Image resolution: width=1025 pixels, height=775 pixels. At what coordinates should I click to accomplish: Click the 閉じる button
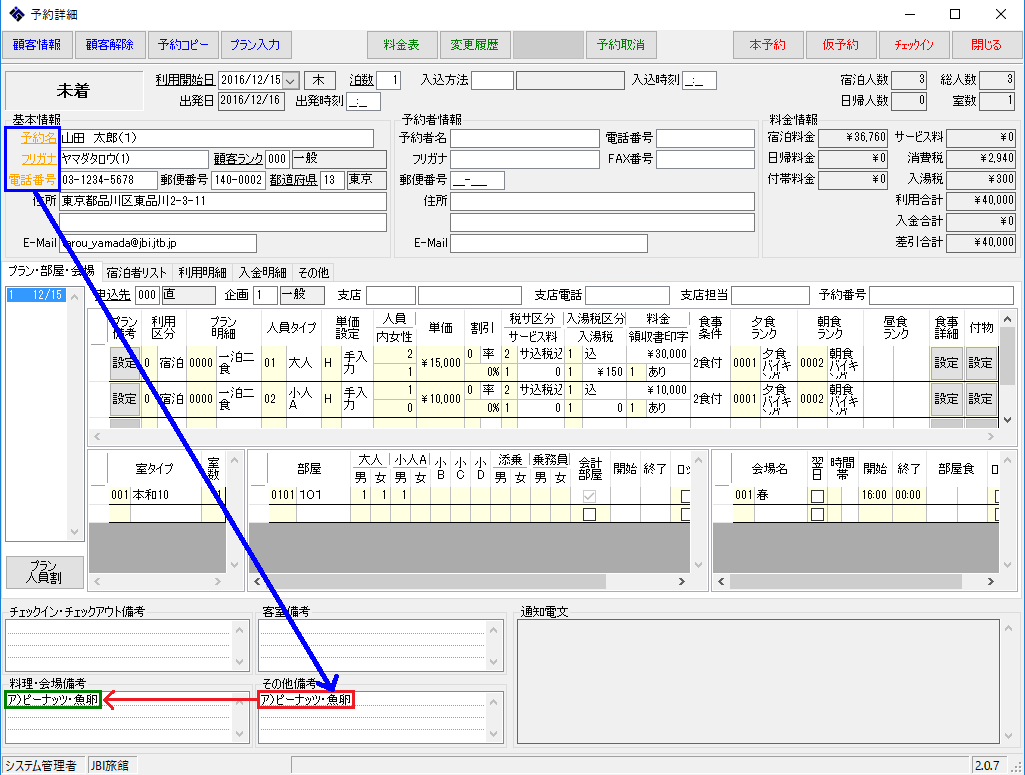pos(986,45)
